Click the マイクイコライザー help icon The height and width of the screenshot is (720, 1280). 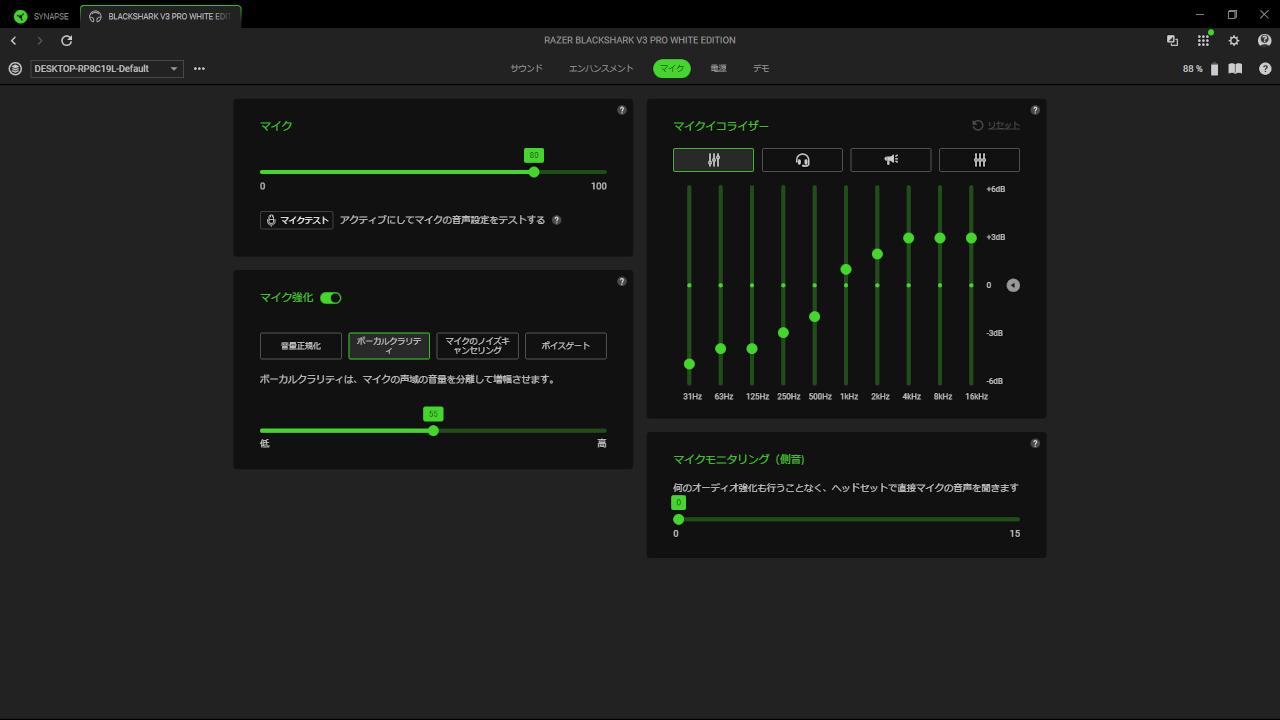[1035, 110]
